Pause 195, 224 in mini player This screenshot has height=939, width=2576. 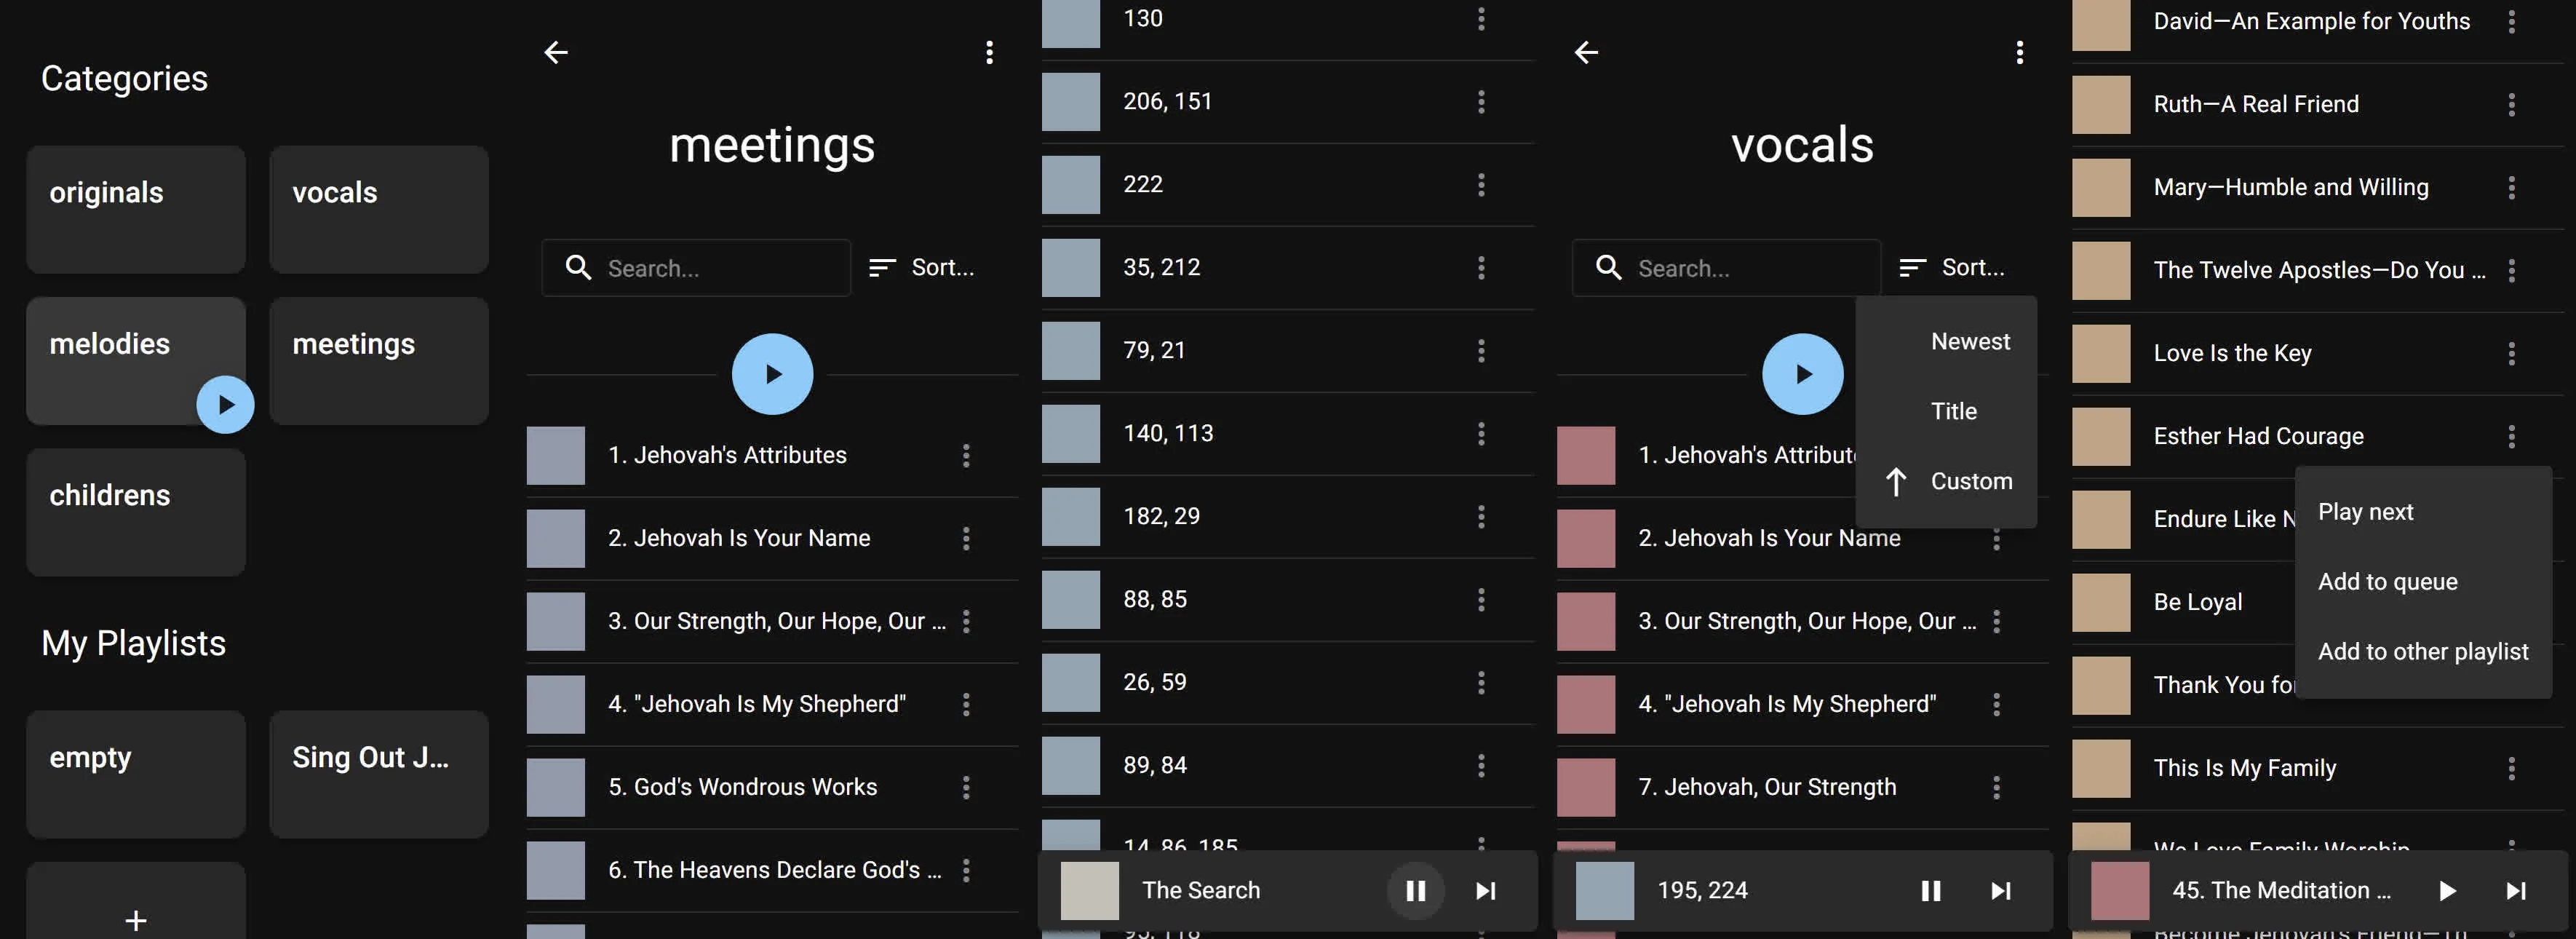(1930, 890)
